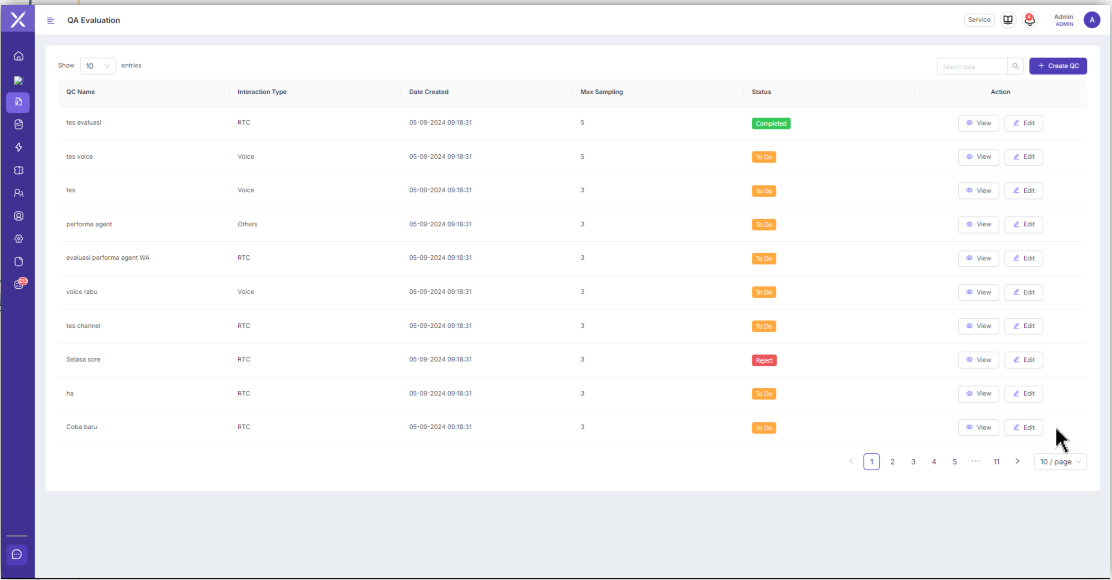This screenshot has width=1112, height=580.
Task: View the ha row
Action: [979, 394]
